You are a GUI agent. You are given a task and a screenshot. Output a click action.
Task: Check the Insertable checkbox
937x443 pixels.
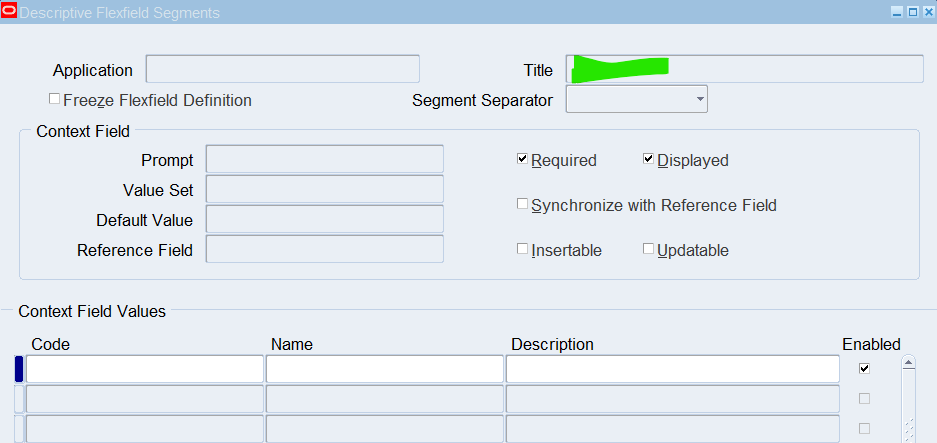pos(522,249)
